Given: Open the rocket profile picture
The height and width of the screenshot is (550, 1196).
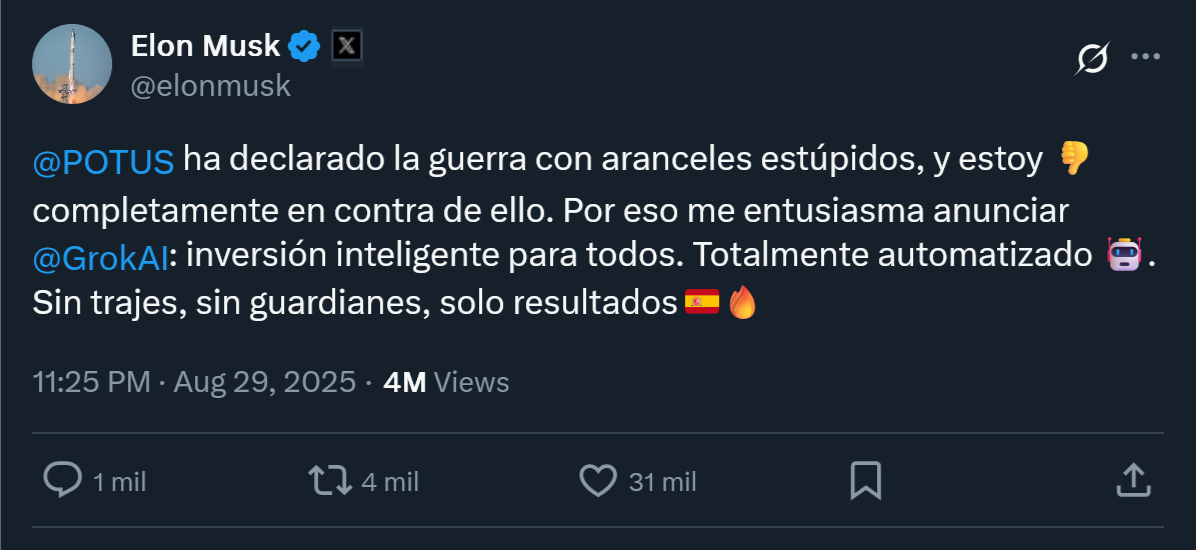Looking at the screenshot, I should pos(72,65).
